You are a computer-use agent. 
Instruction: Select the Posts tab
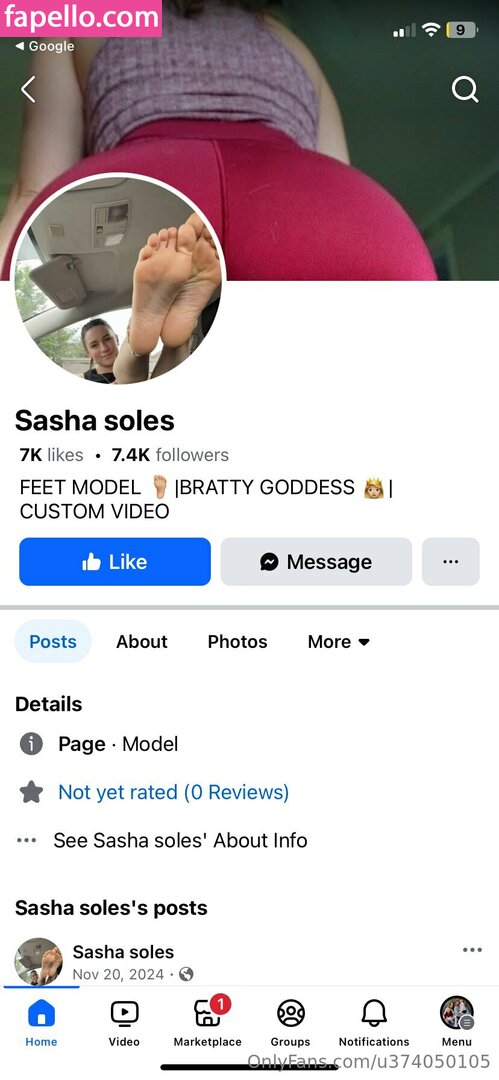pyautogui.click(x=53, y=641)
